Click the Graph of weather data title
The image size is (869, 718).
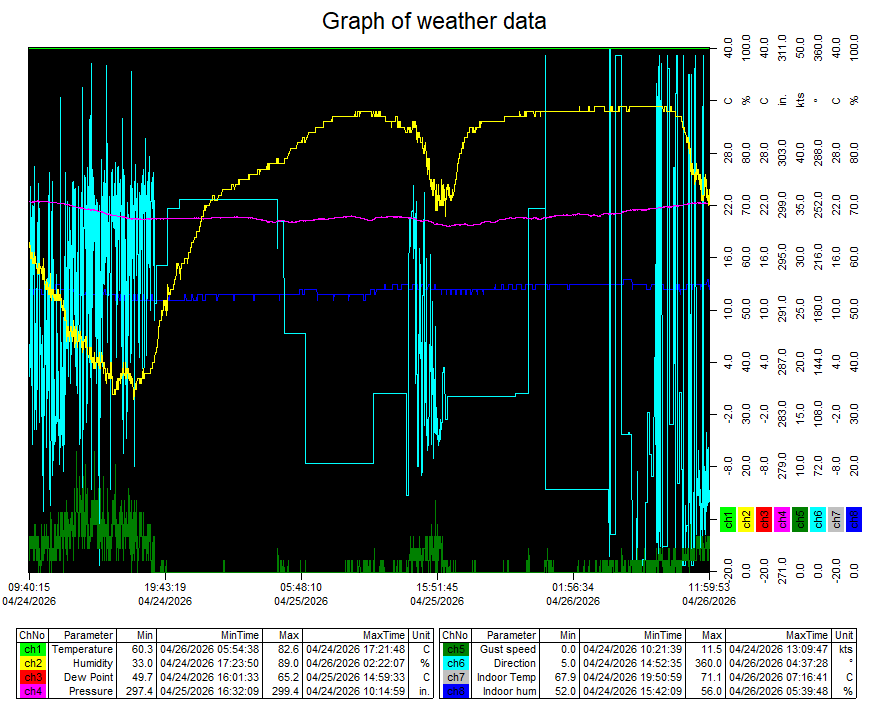point(434,20)
